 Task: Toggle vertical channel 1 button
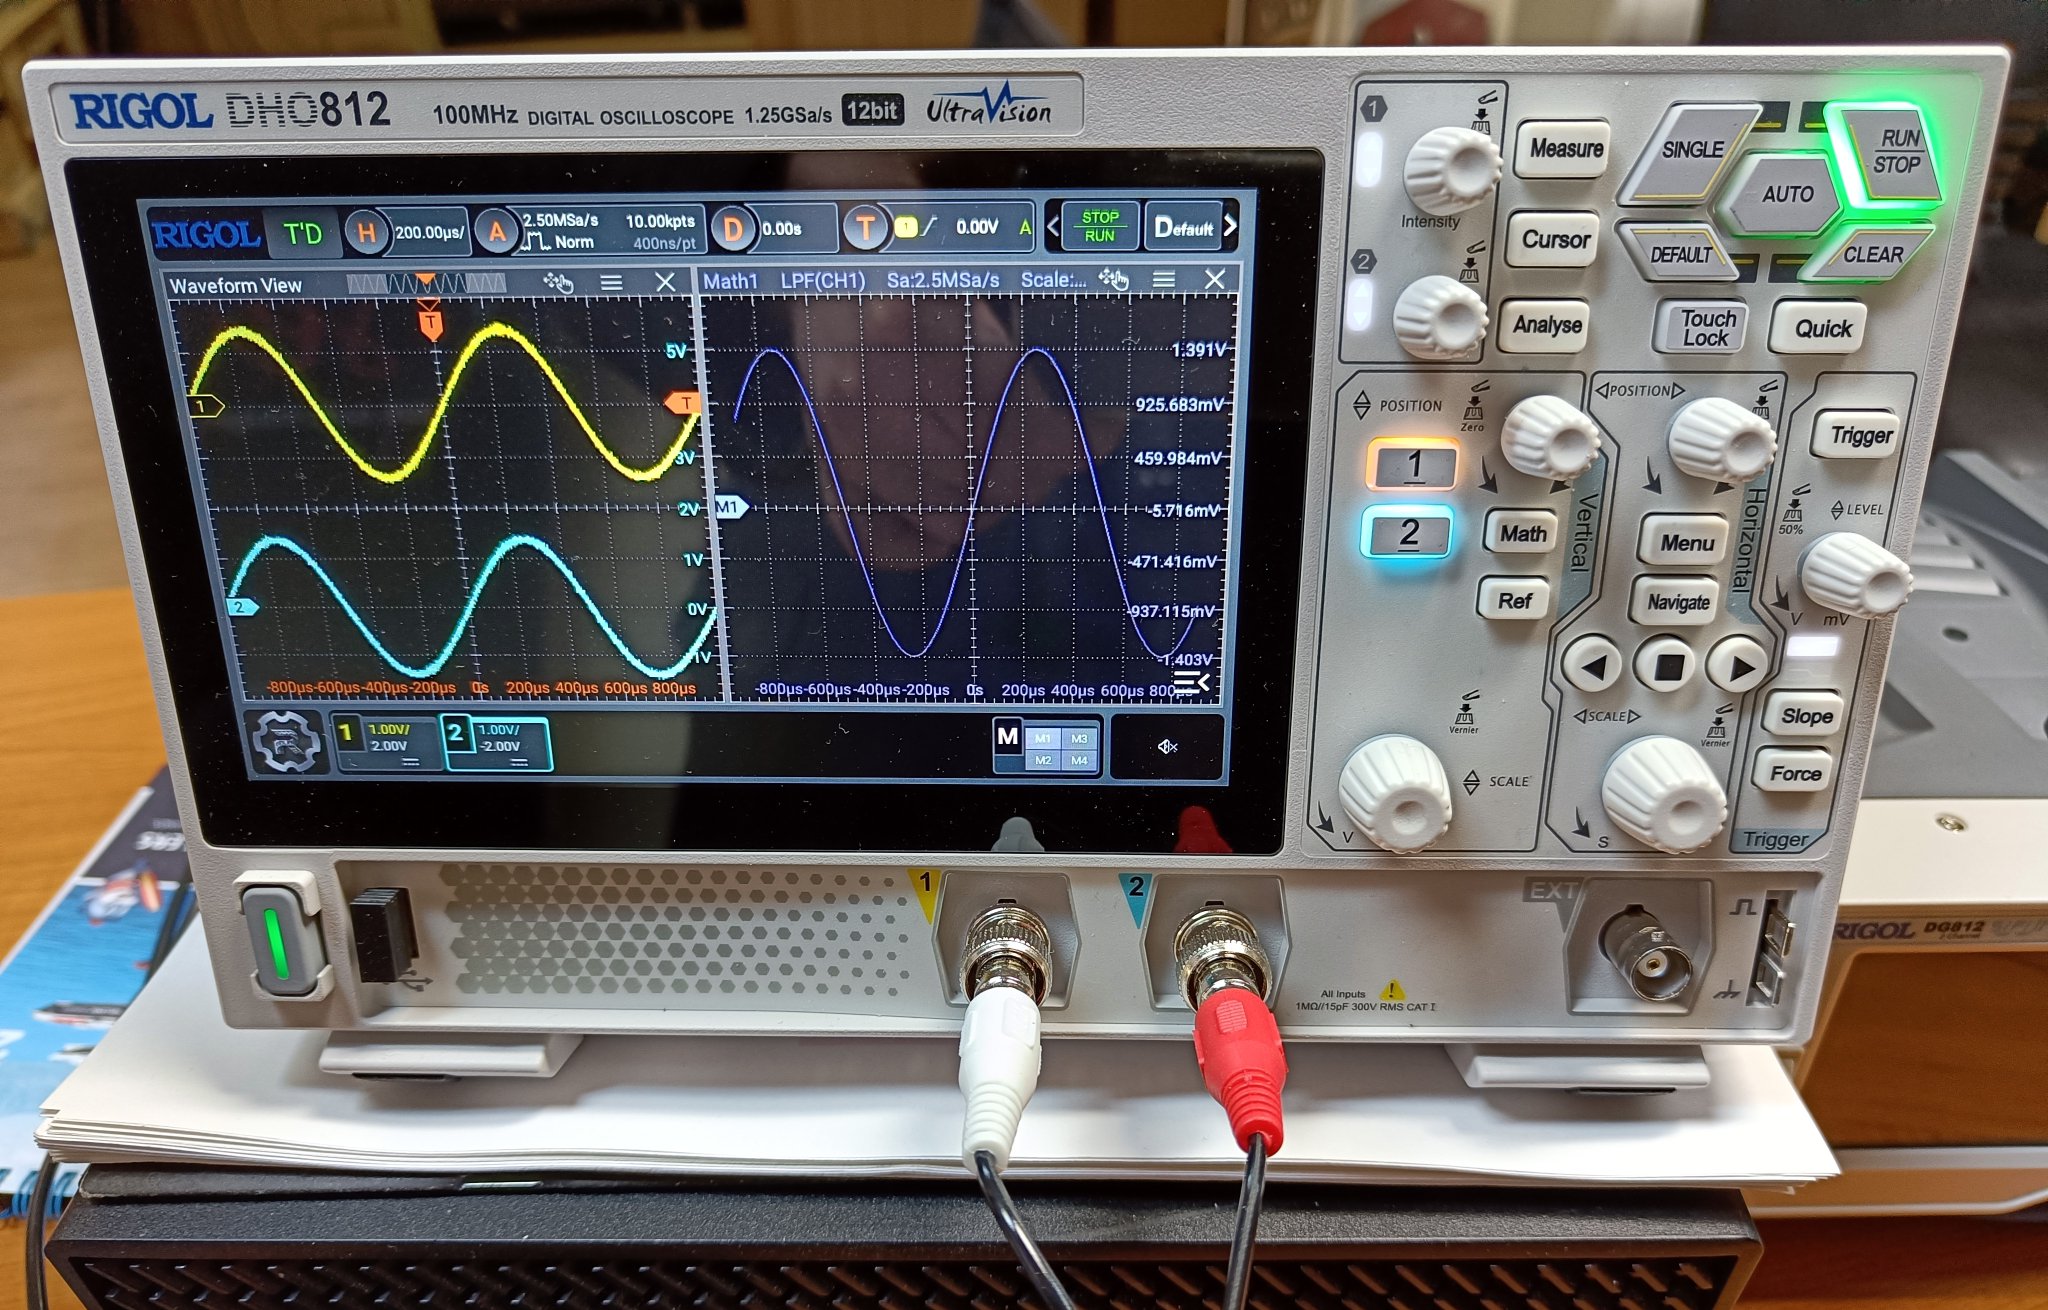coord(1412,465)
